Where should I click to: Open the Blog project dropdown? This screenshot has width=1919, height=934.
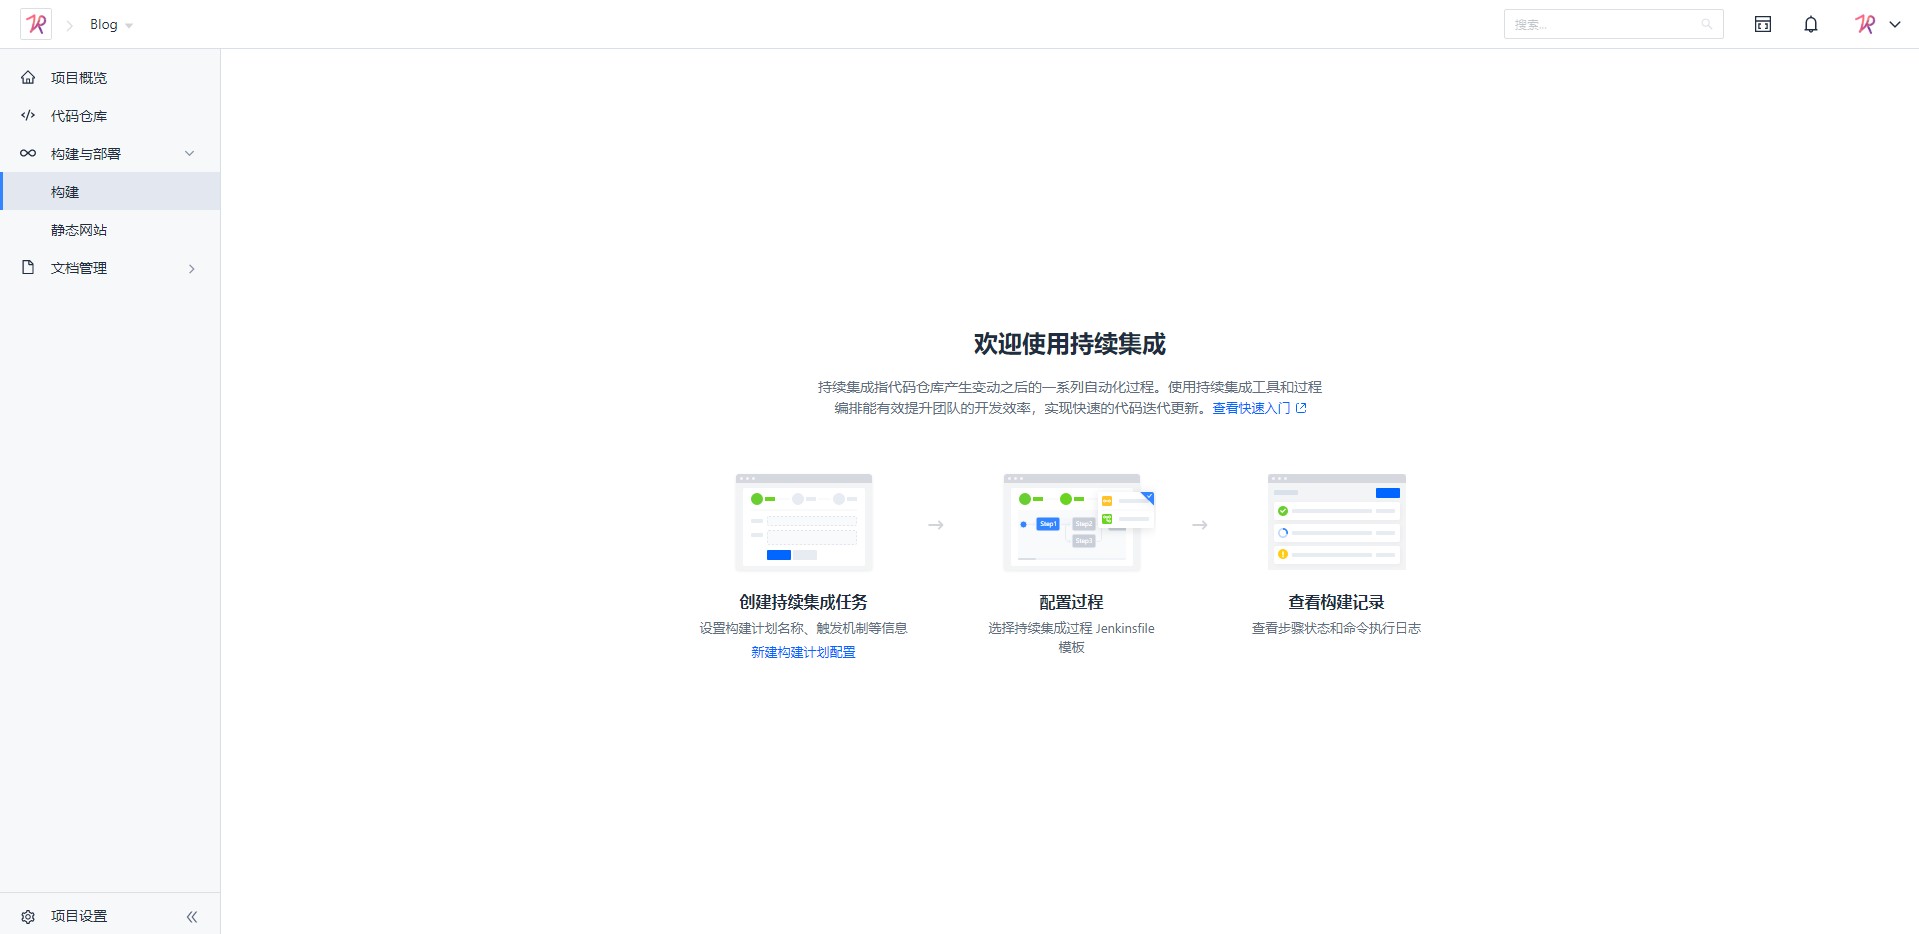click(x=111, y=25)
